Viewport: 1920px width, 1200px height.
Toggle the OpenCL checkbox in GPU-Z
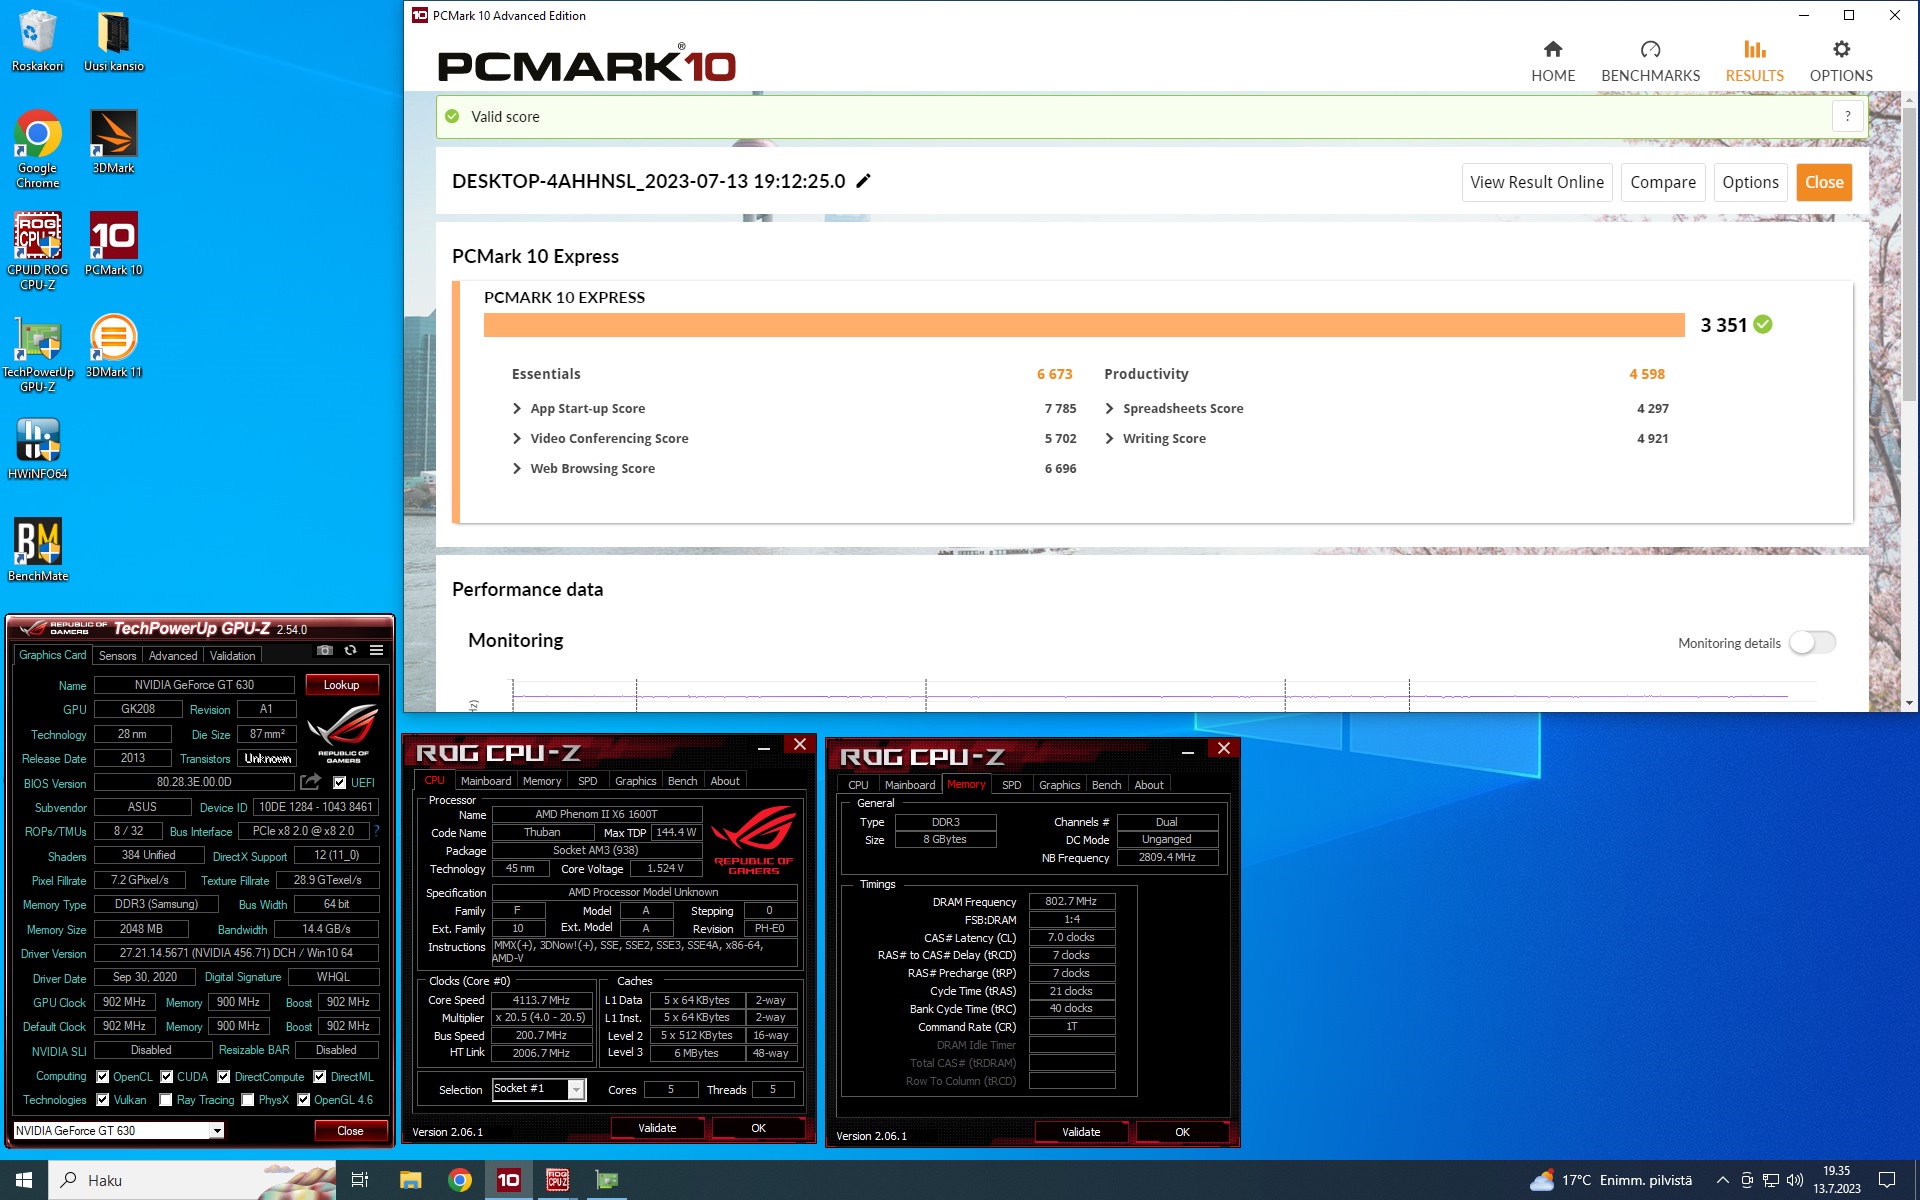pos(102,1077)
